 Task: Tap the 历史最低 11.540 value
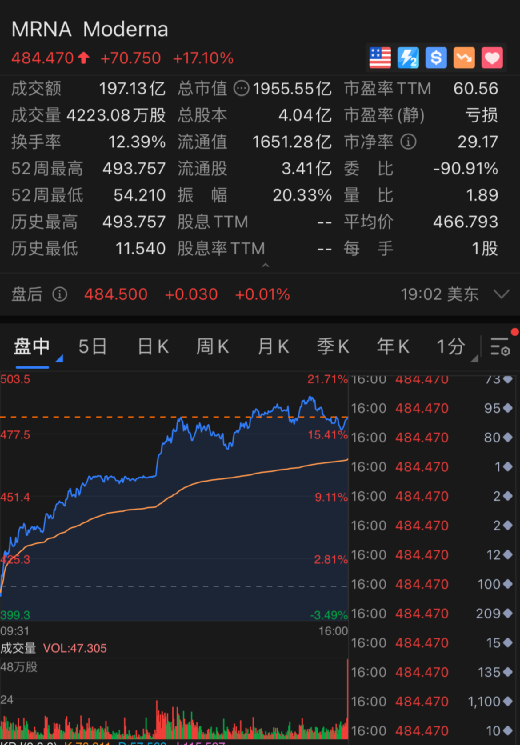click(x=141, y=248)
